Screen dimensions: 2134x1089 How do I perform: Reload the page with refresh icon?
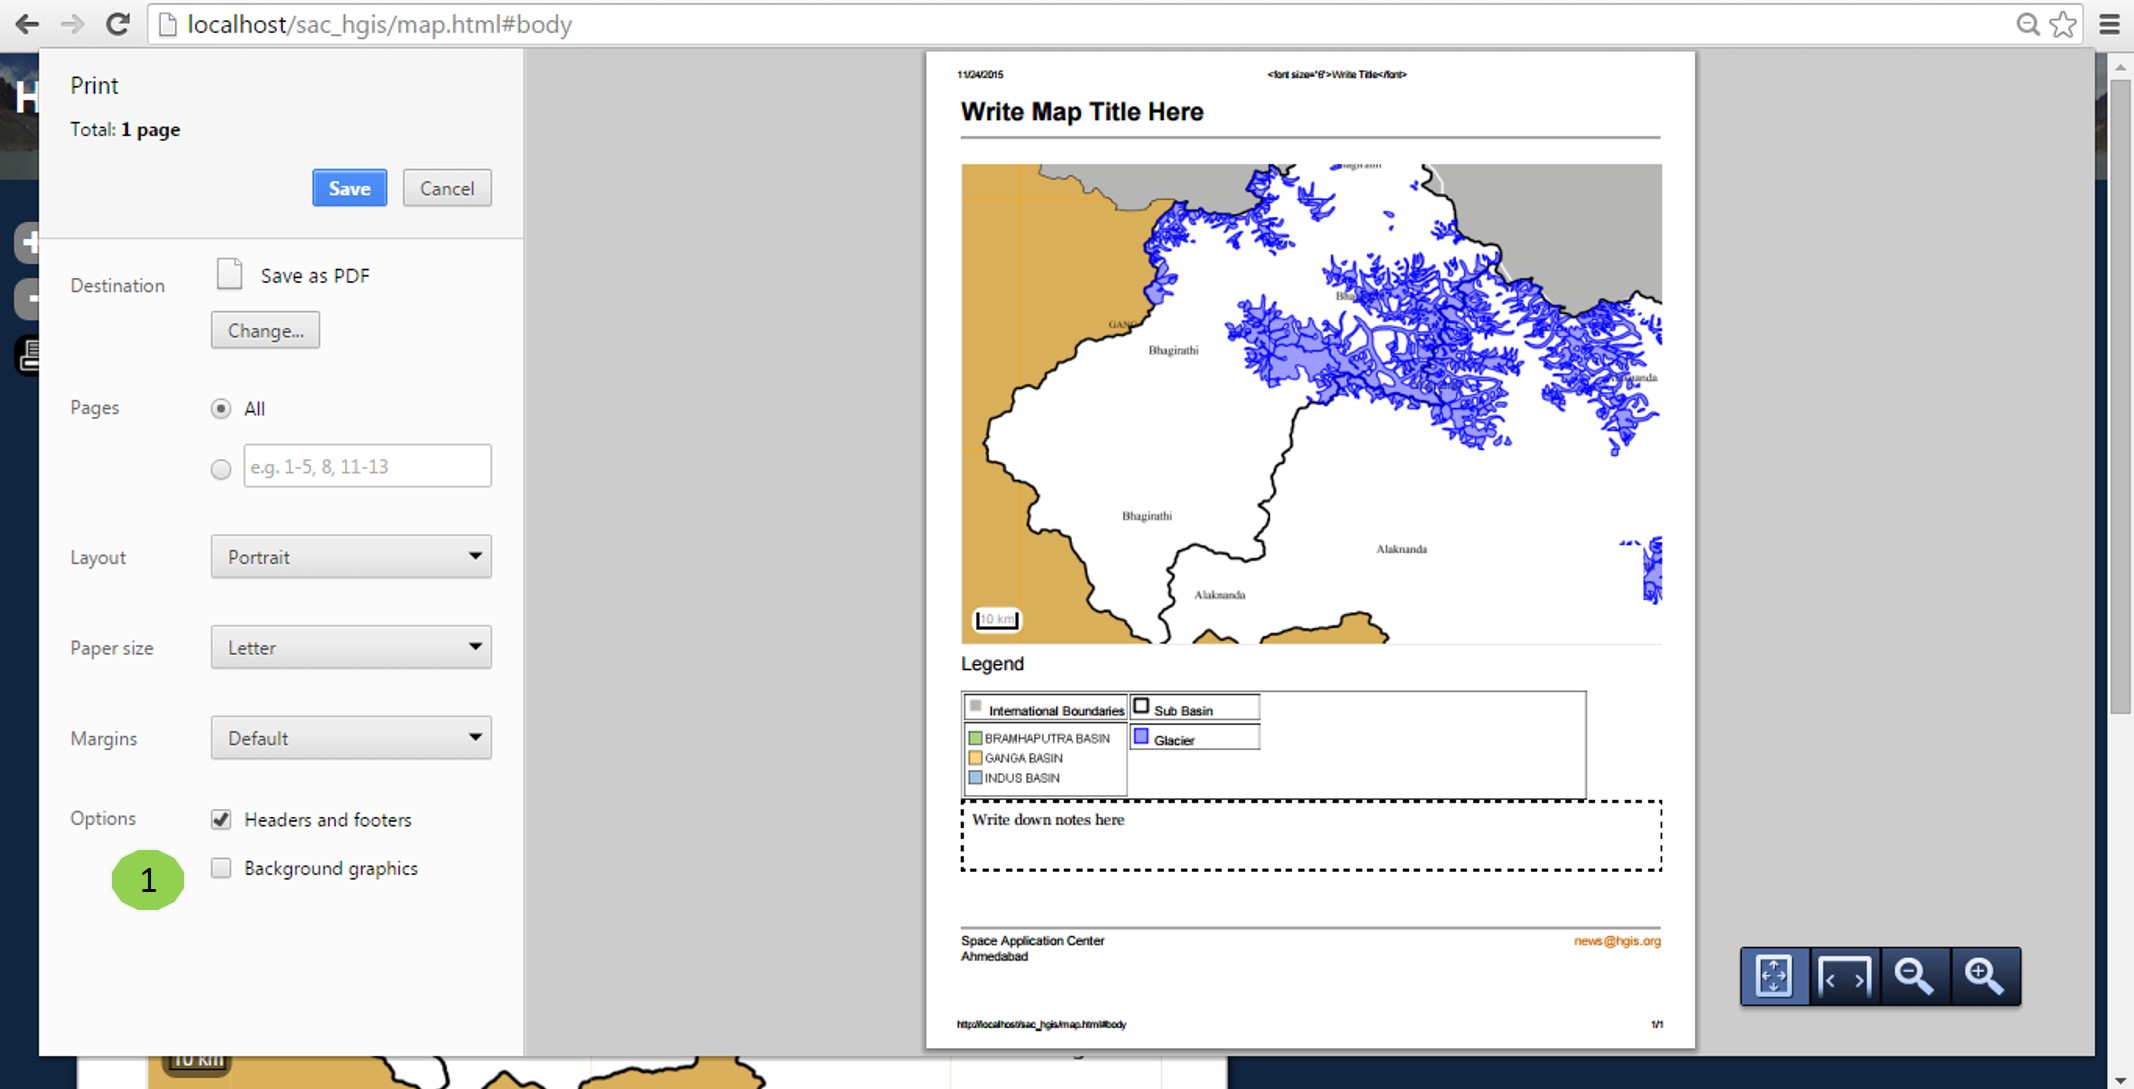118,24
